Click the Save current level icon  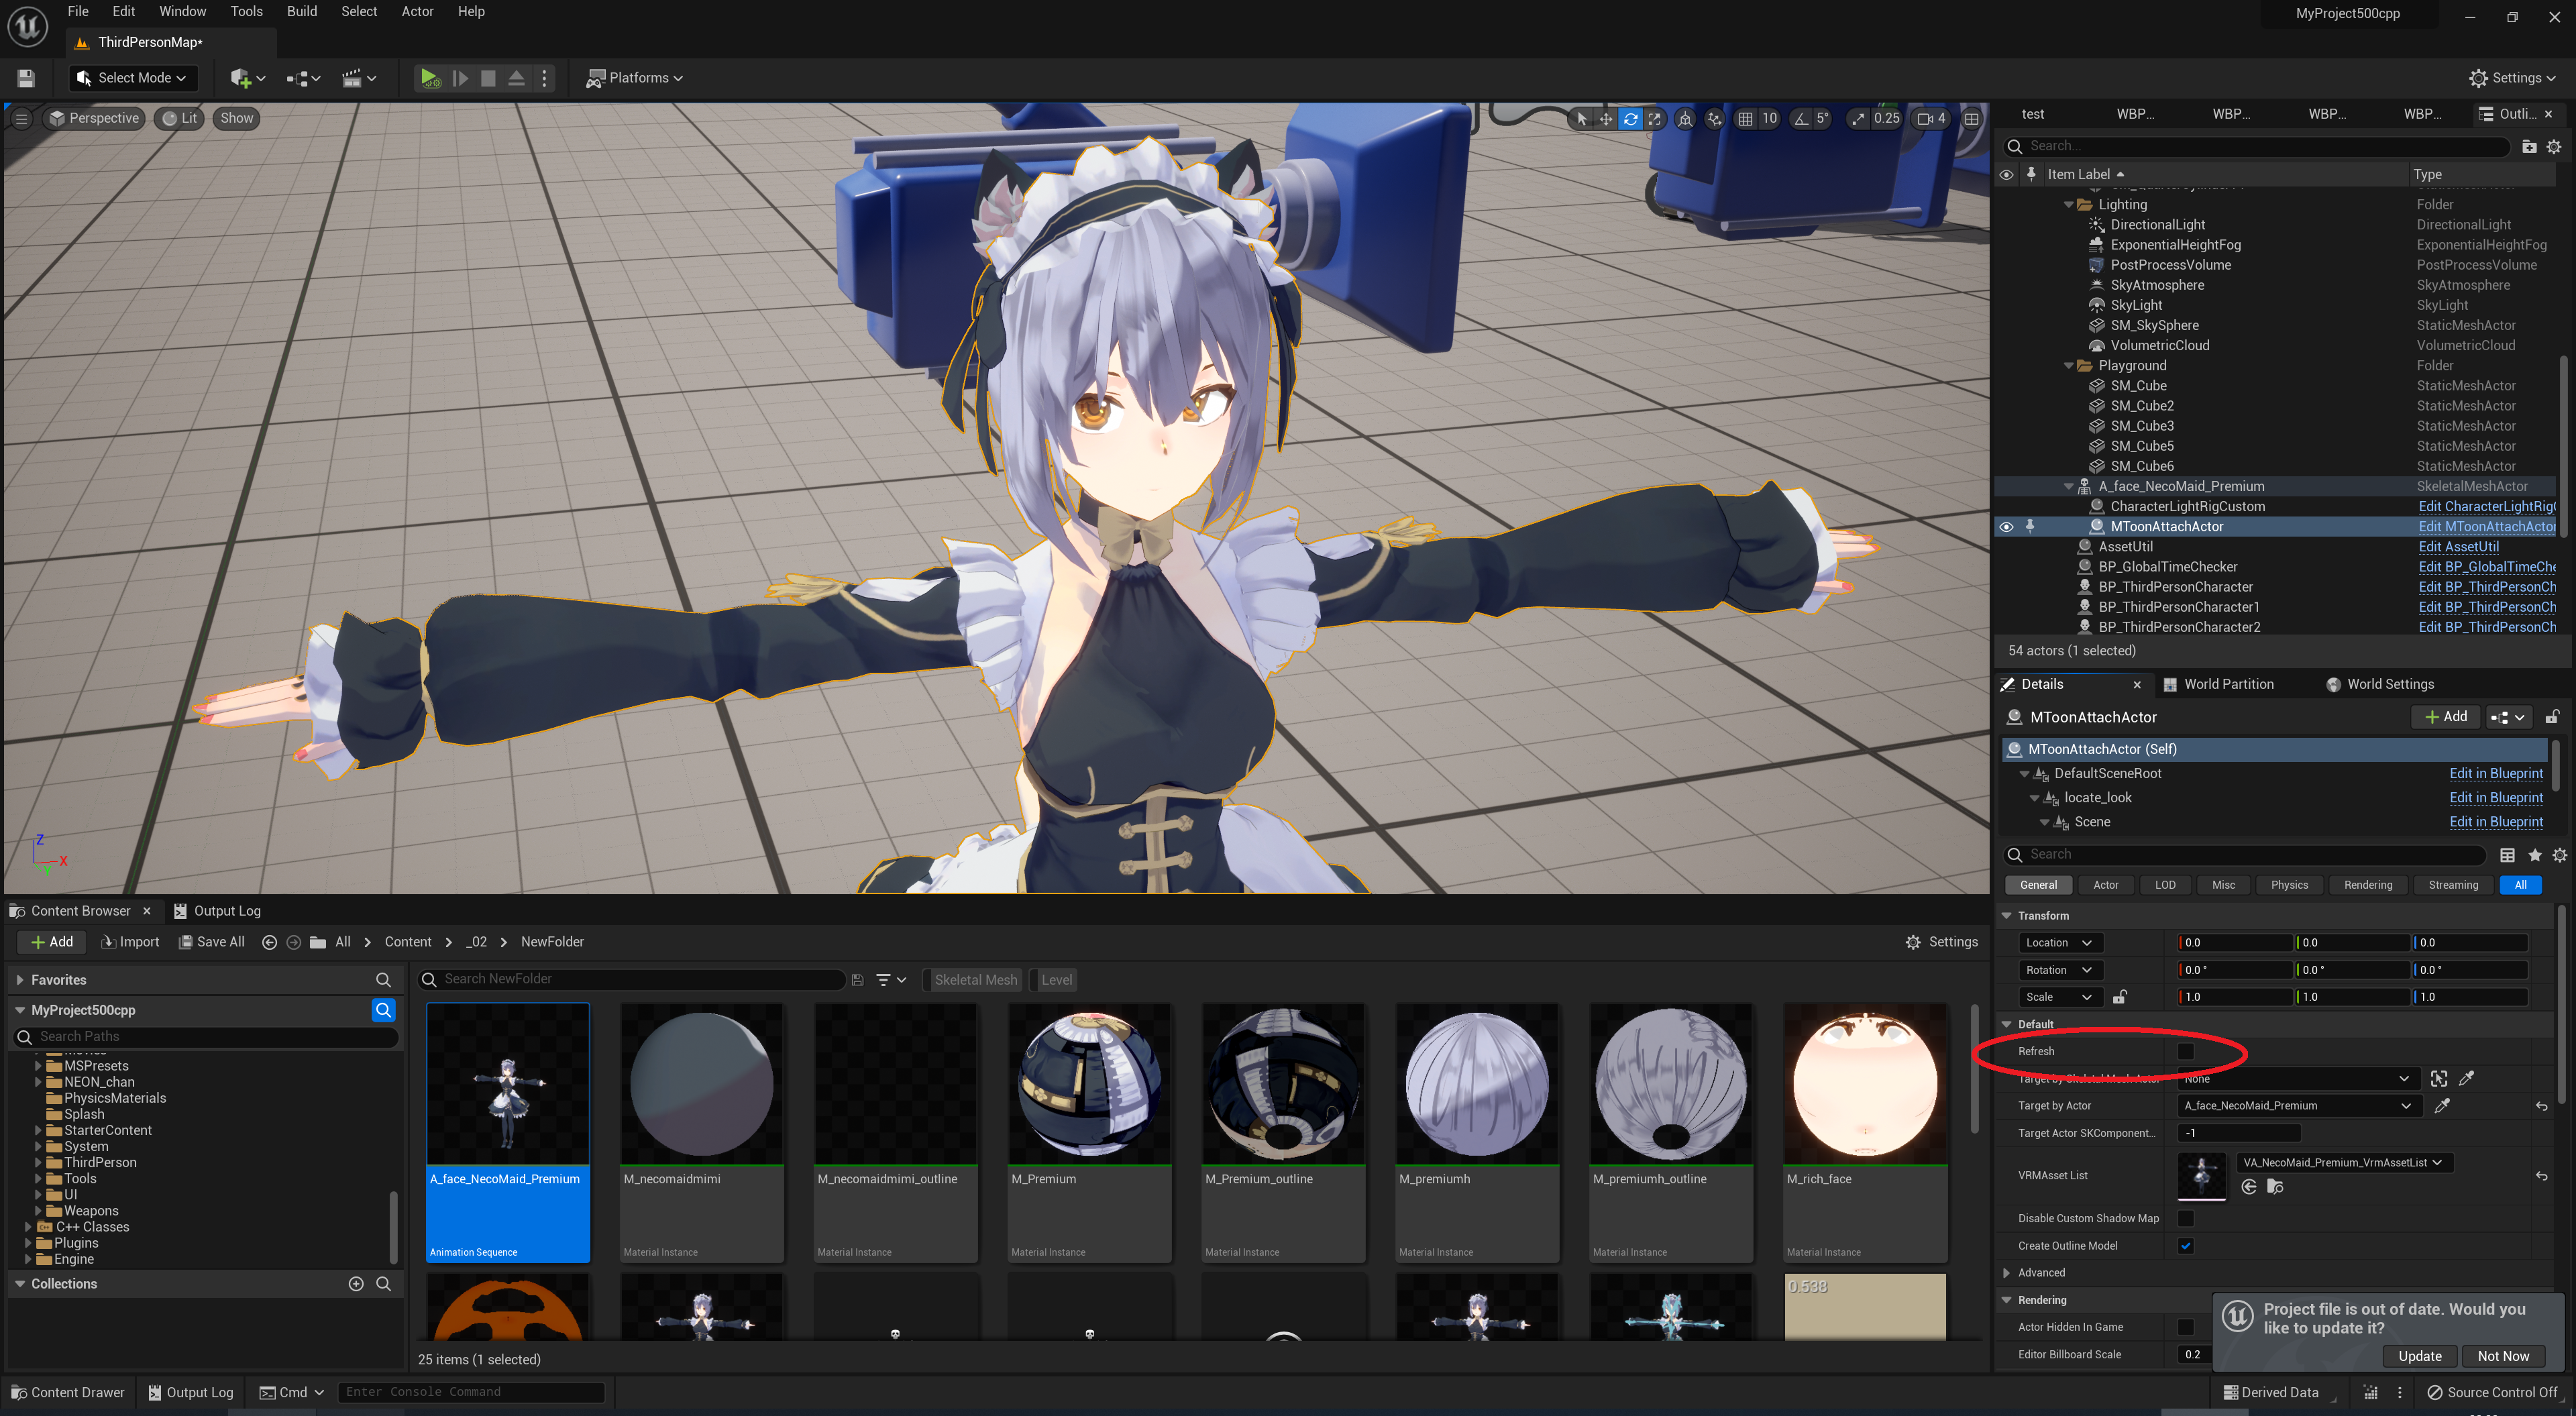tap(27, 78)
